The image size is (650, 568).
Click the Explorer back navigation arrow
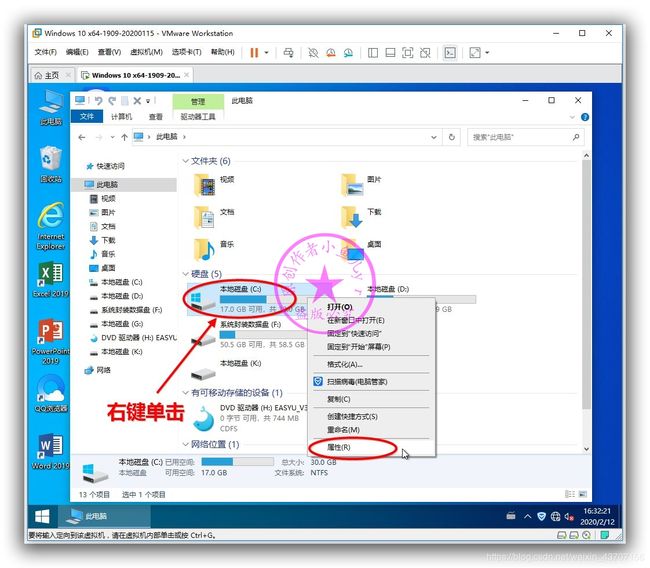click(82, 137)
